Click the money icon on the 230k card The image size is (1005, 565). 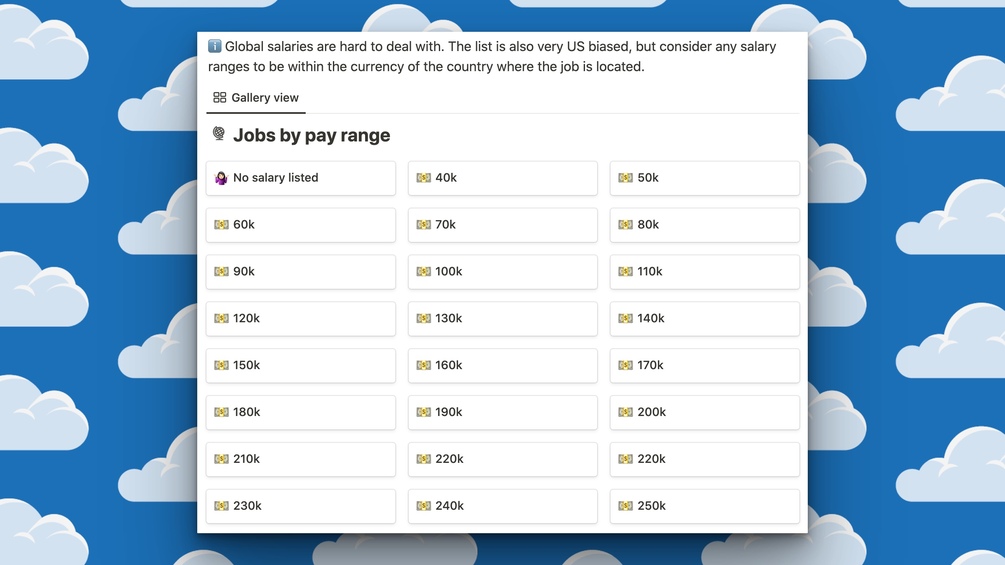[221, 506]
